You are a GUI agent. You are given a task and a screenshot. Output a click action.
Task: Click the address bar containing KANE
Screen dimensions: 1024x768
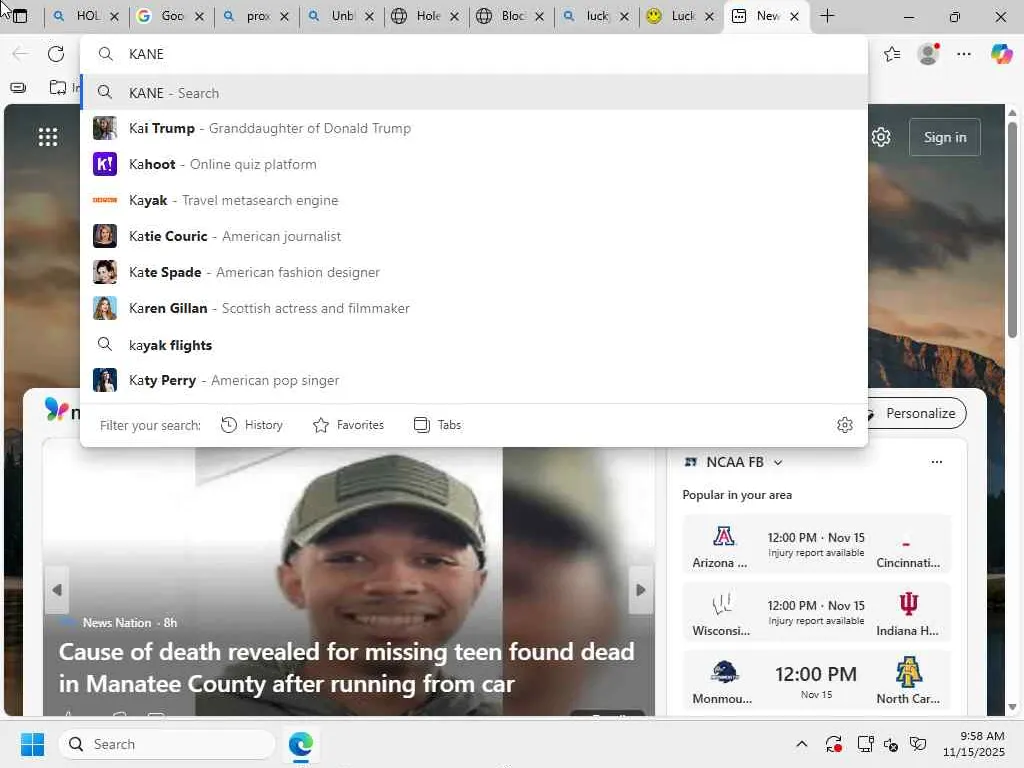474,54
